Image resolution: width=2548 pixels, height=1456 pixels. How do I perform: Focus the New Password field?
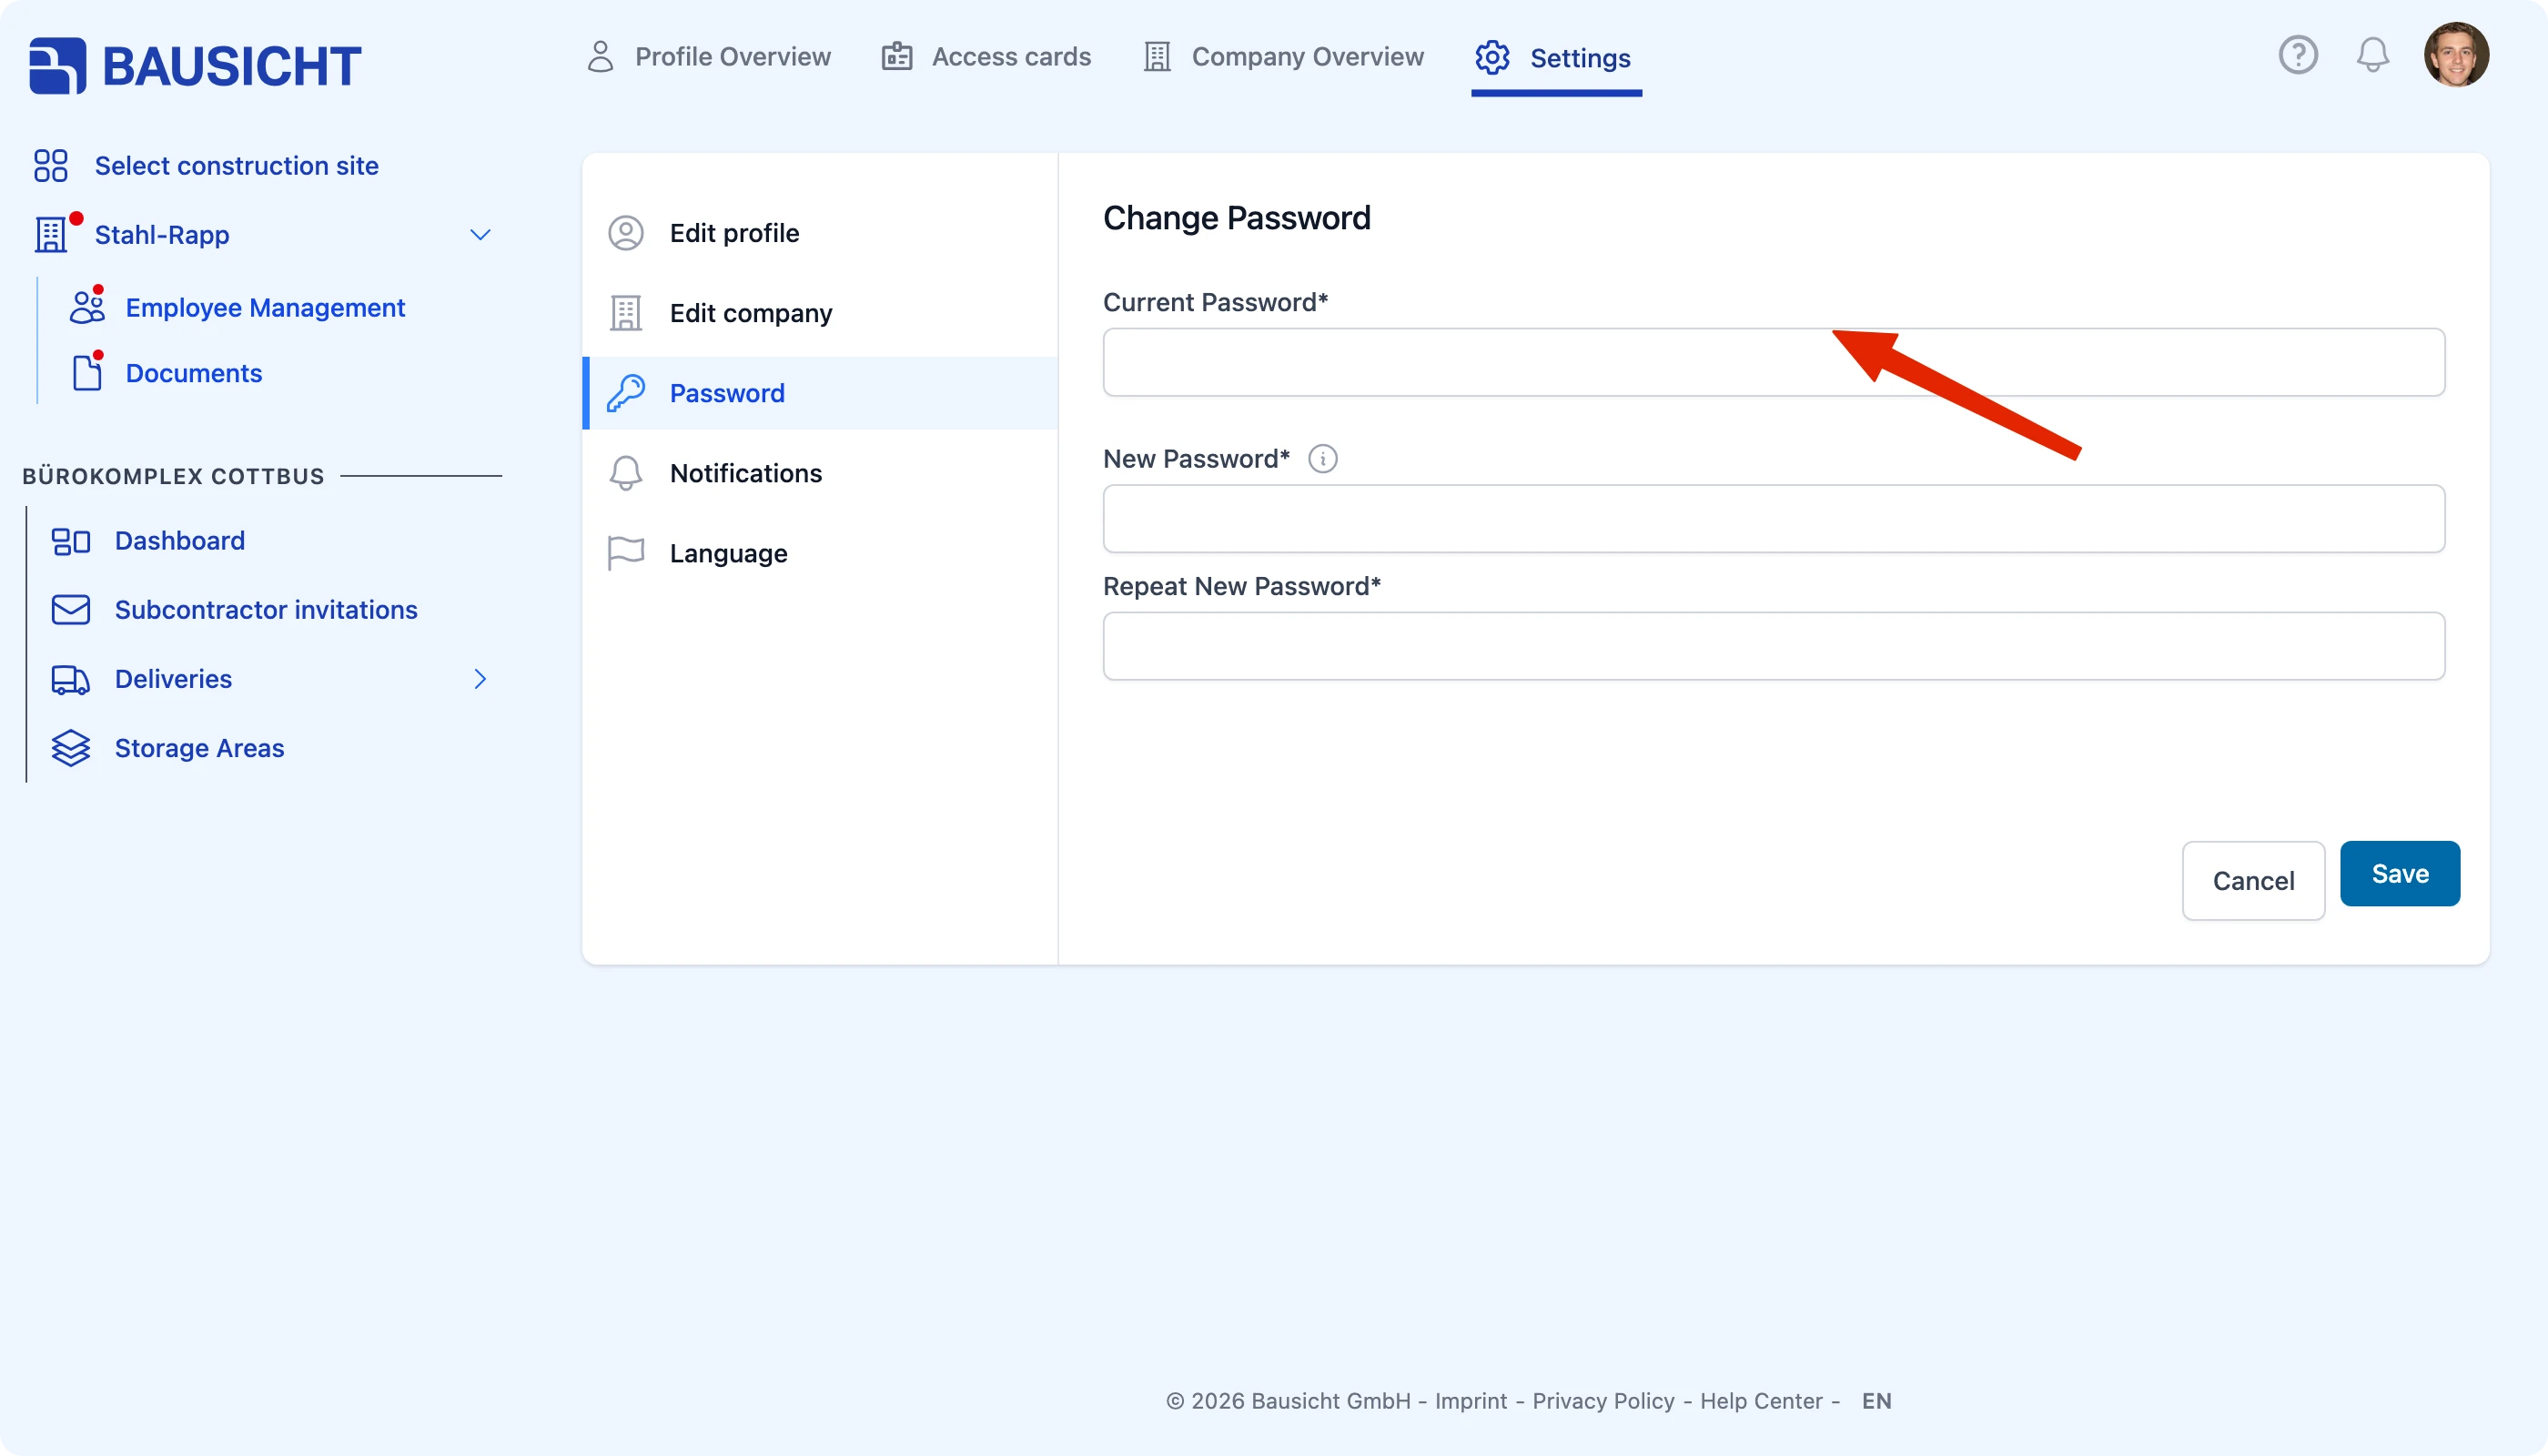point(1774,519)
